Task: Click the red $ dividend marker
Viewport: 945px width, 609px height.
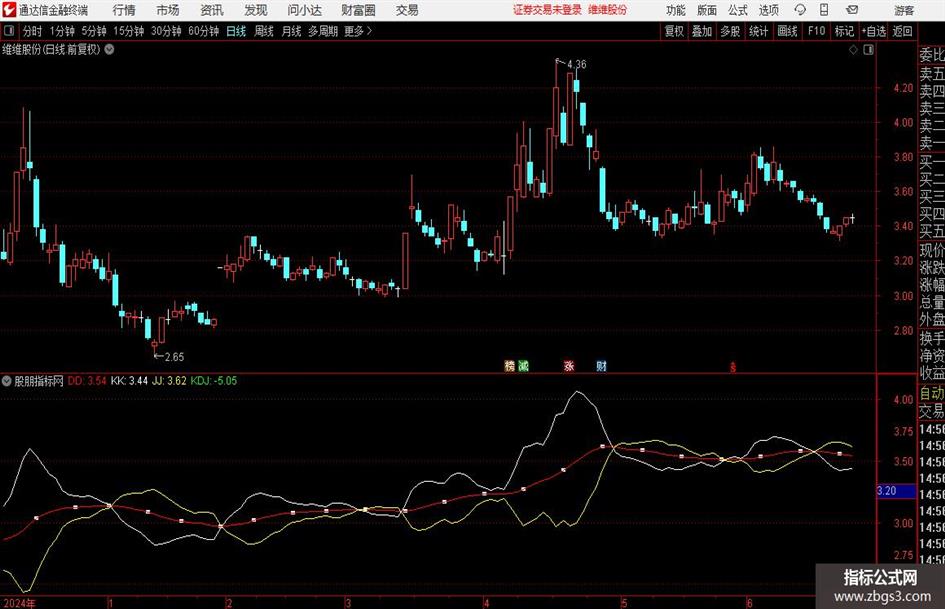Action: pos(733,367)
